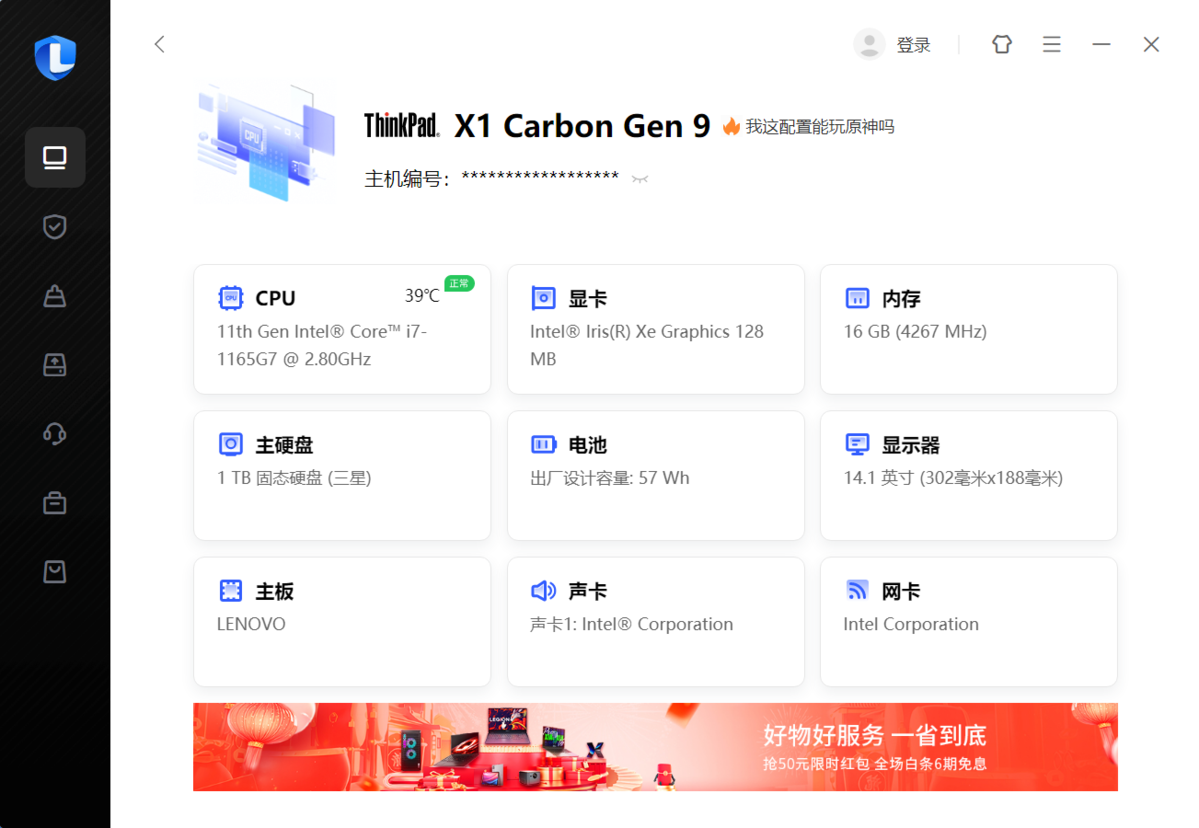Open the 声卡 sound card panel
Screen dimensions: 1199x828
coord(655,622)
